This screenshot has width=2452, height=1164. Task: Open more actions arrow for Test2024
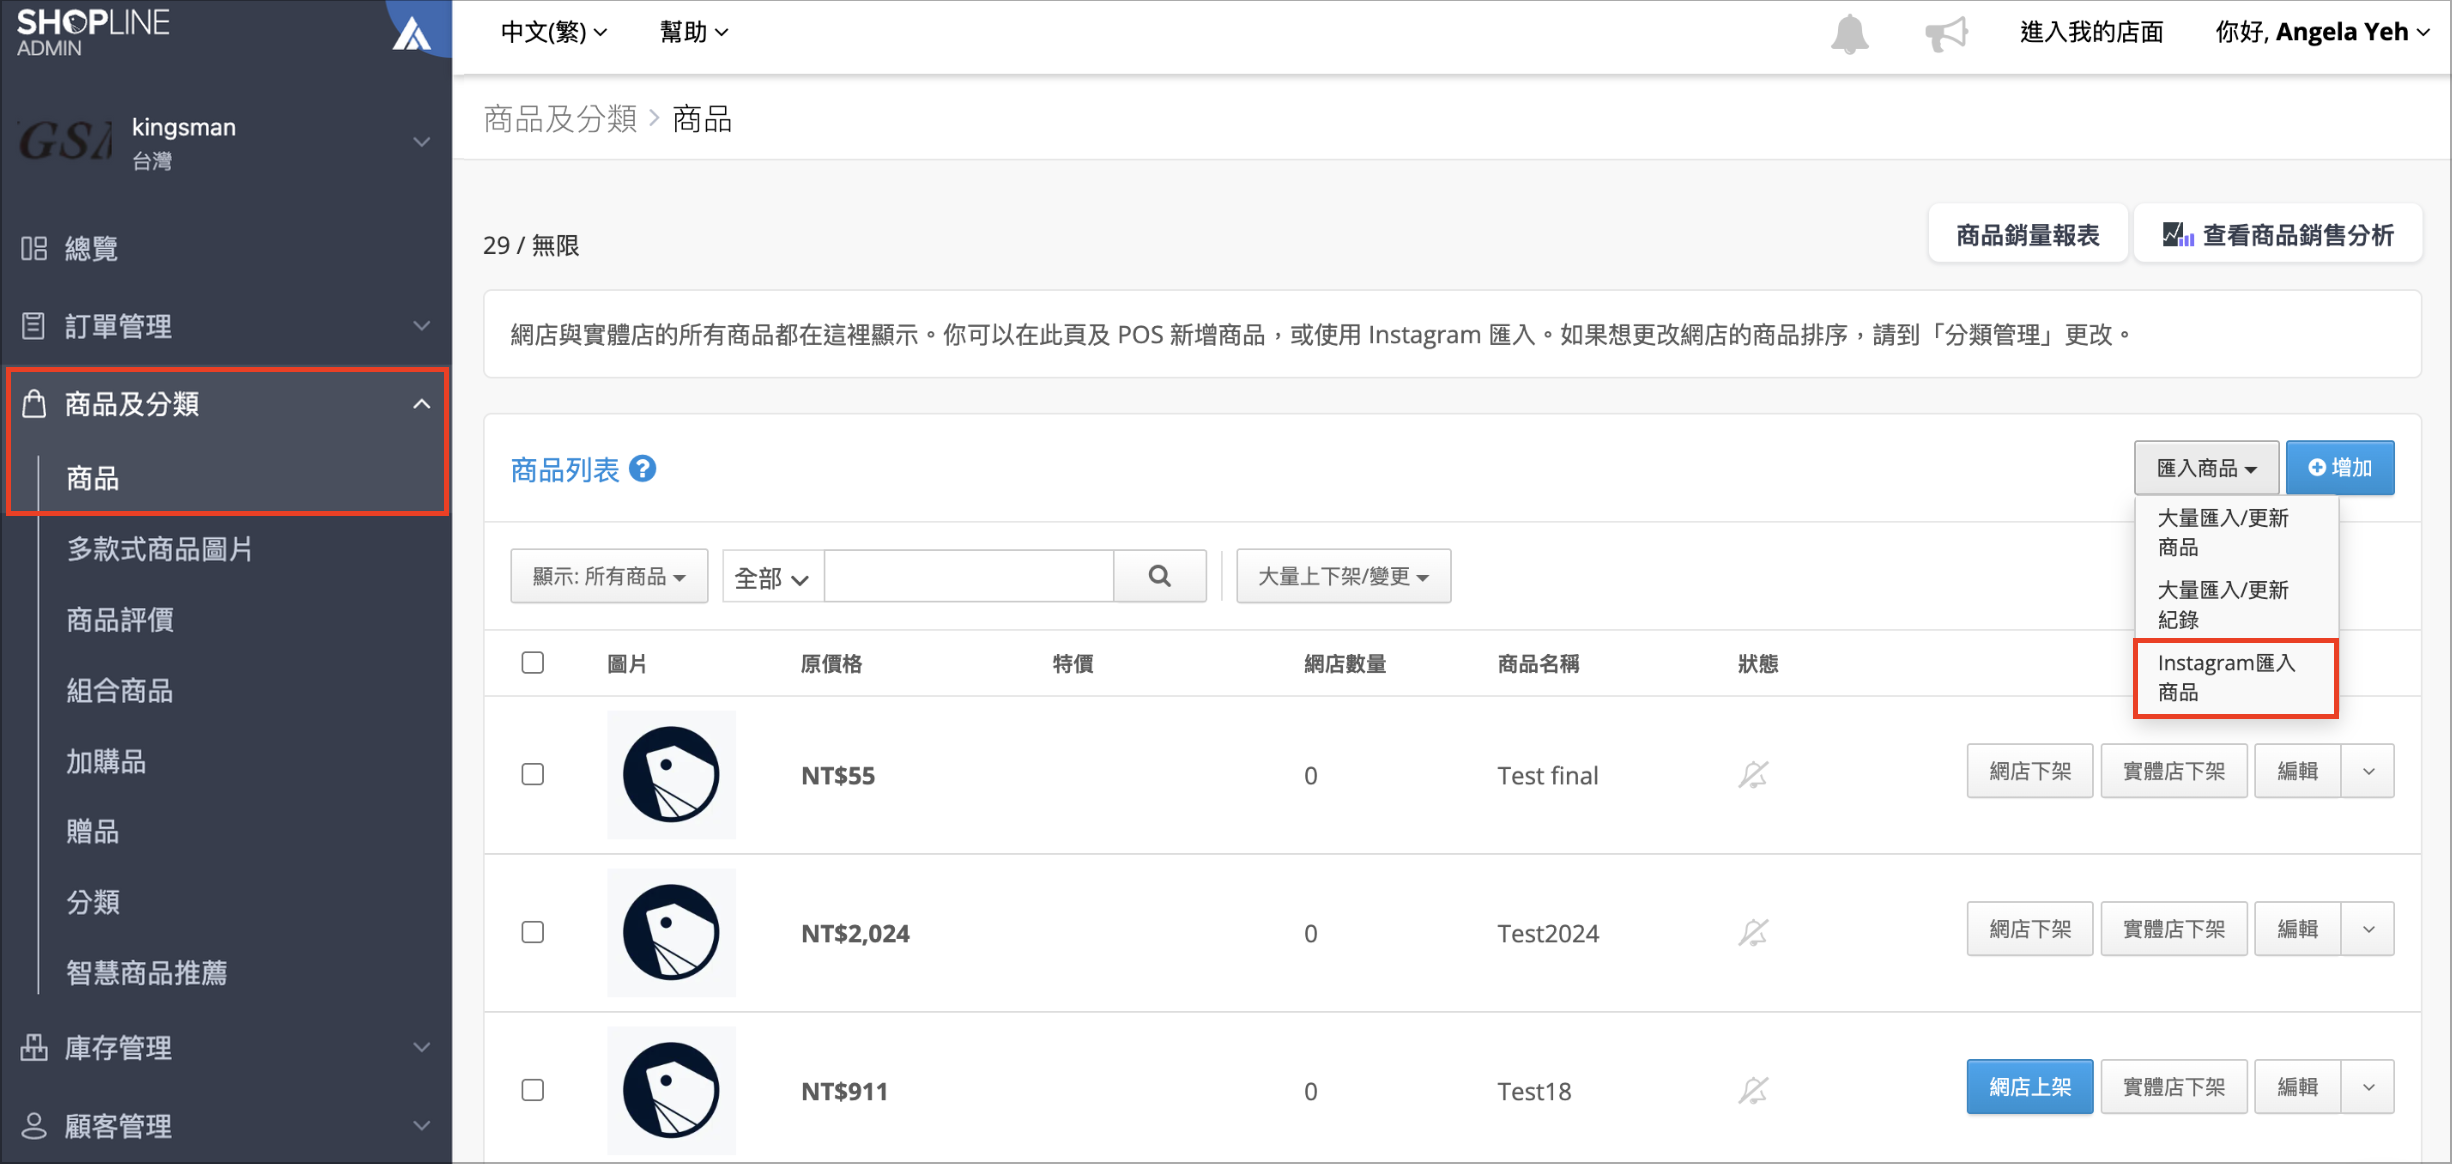(x=2368, y=929)
